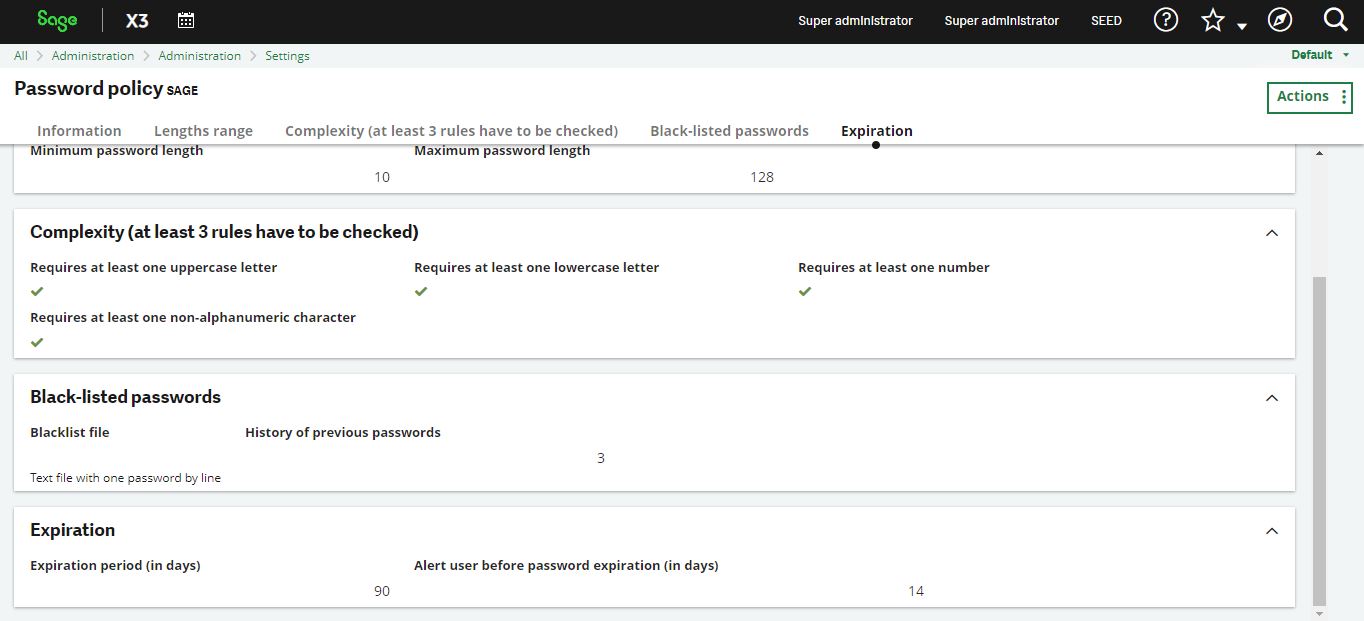Click the Actions button

tap(1302, 97)
